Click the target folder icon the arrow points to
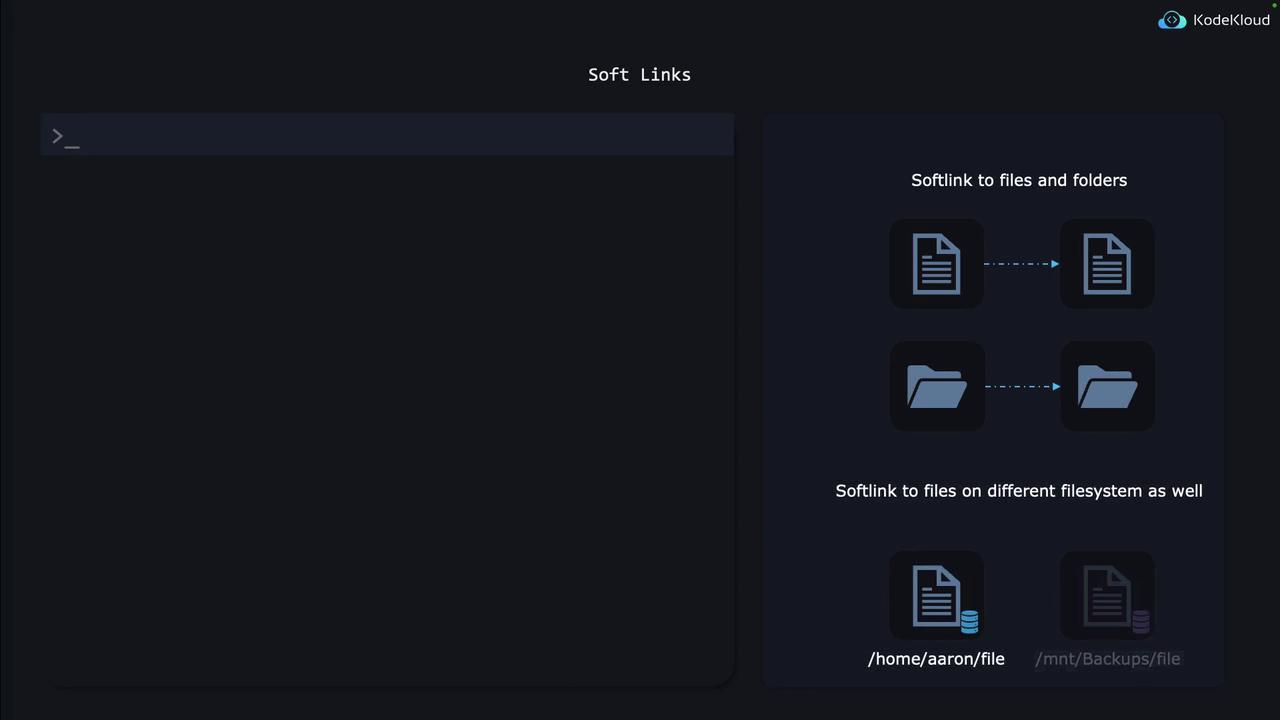Image resolution: width=1280 pixels, height=720 pixels. (1107, 386)
